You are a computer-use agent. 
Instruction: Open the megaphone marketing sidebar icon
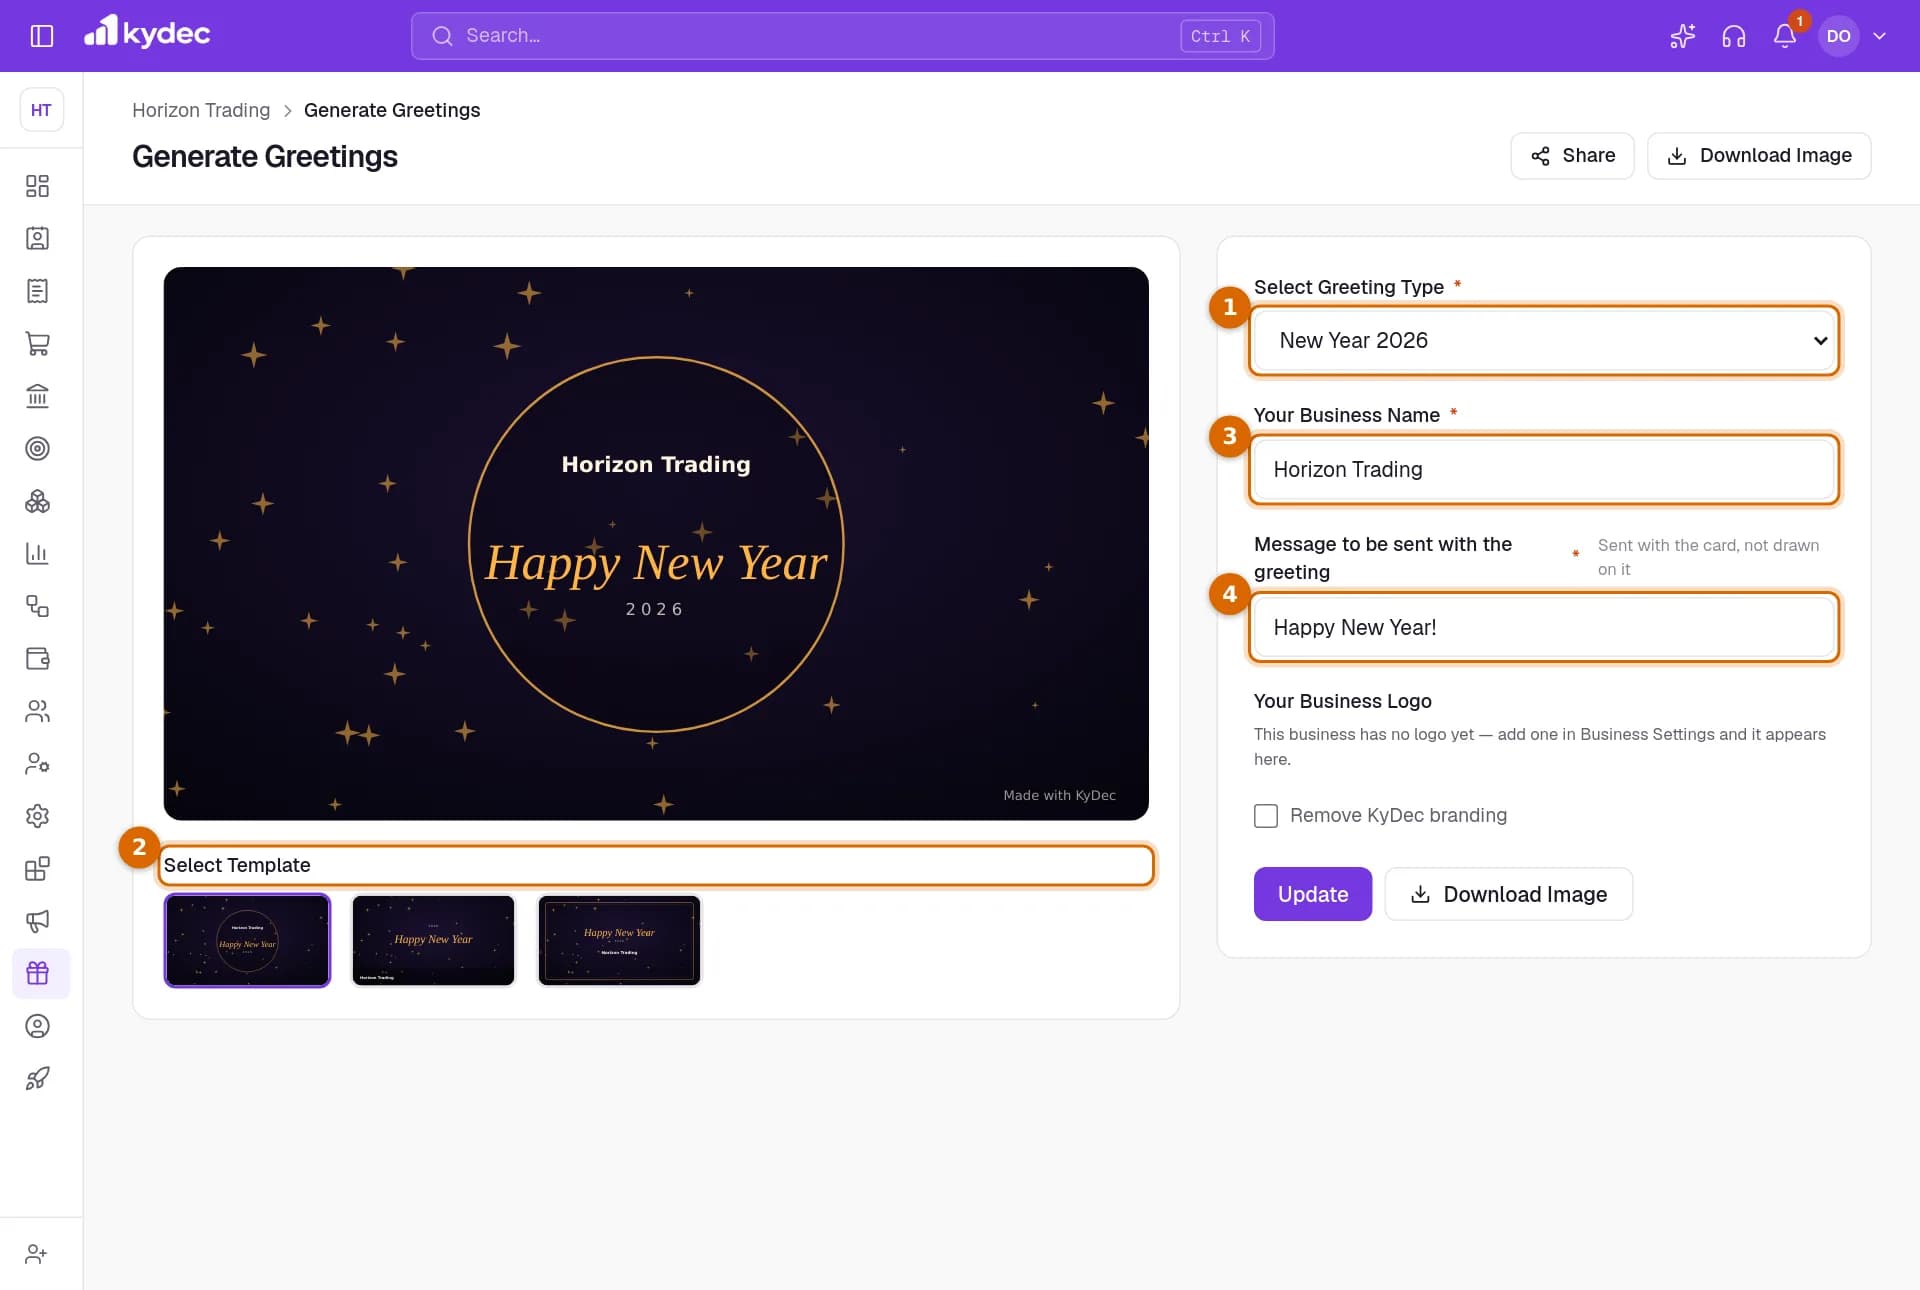[x=37, y=921]
